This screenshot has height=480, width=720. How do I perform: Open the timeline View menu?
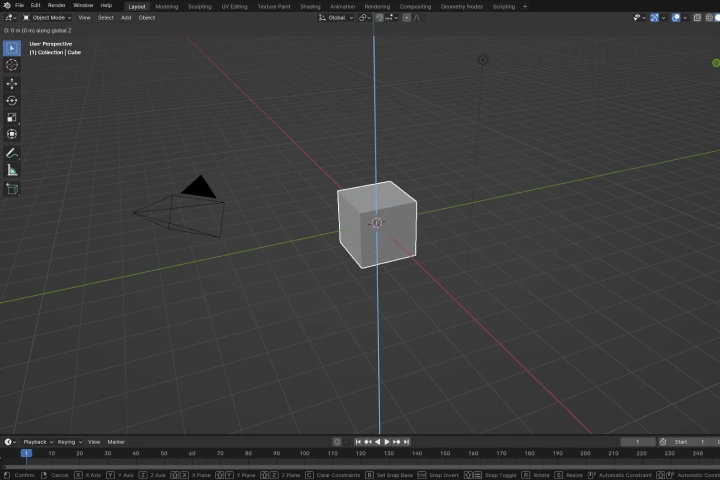tap(94, 442)
